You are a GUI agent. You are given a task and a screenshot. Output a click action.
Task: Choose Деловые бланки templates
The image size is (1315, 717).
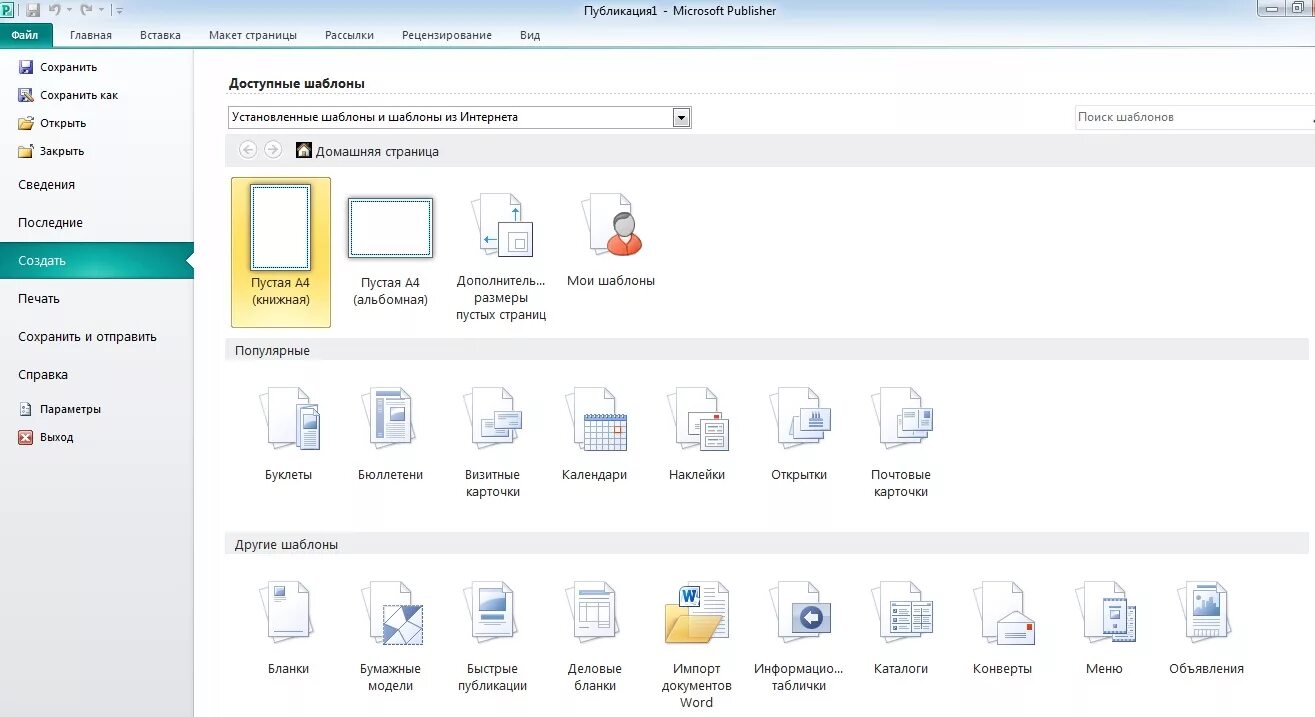pos(594,637)
